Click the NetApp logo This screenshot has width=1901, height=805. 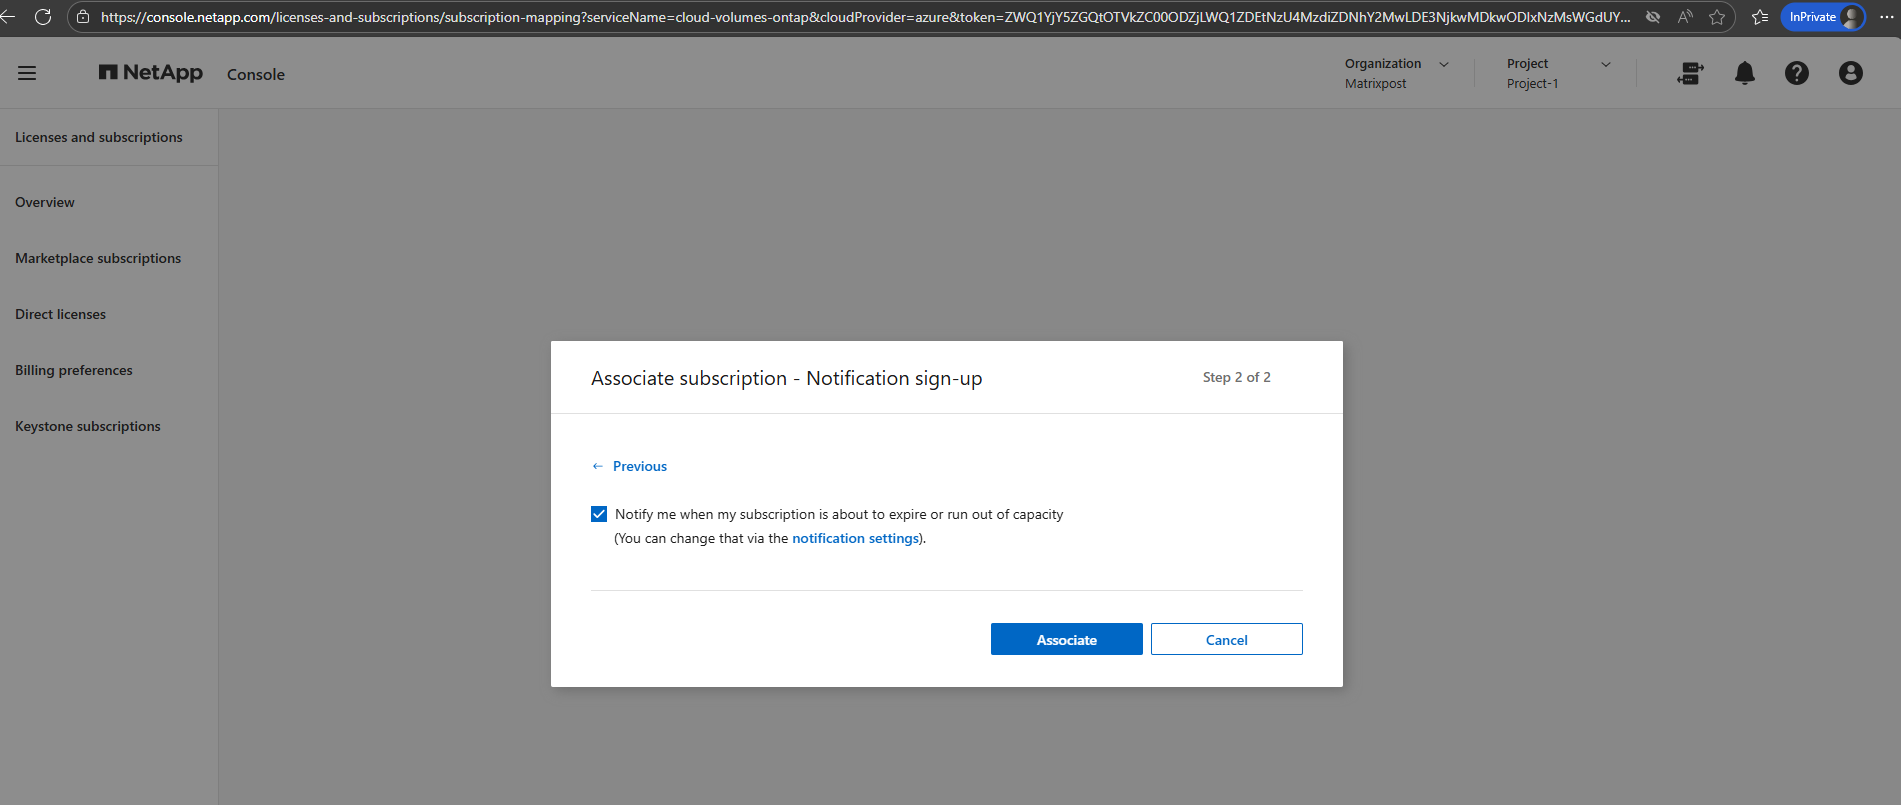tap(151, 73)
